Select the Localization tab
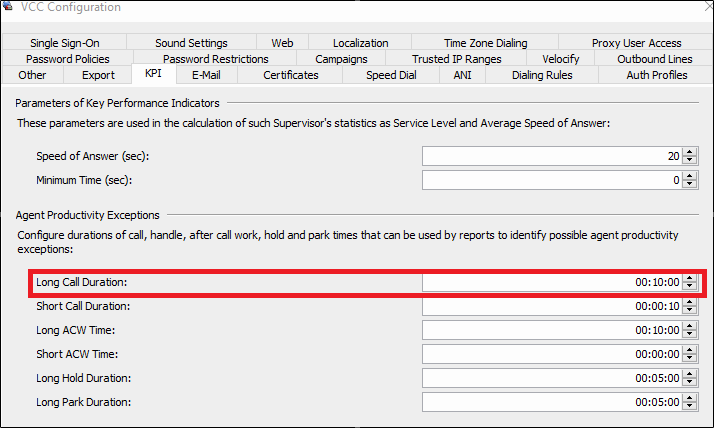Viewport: 714px width, 429px height. [360, 43]
